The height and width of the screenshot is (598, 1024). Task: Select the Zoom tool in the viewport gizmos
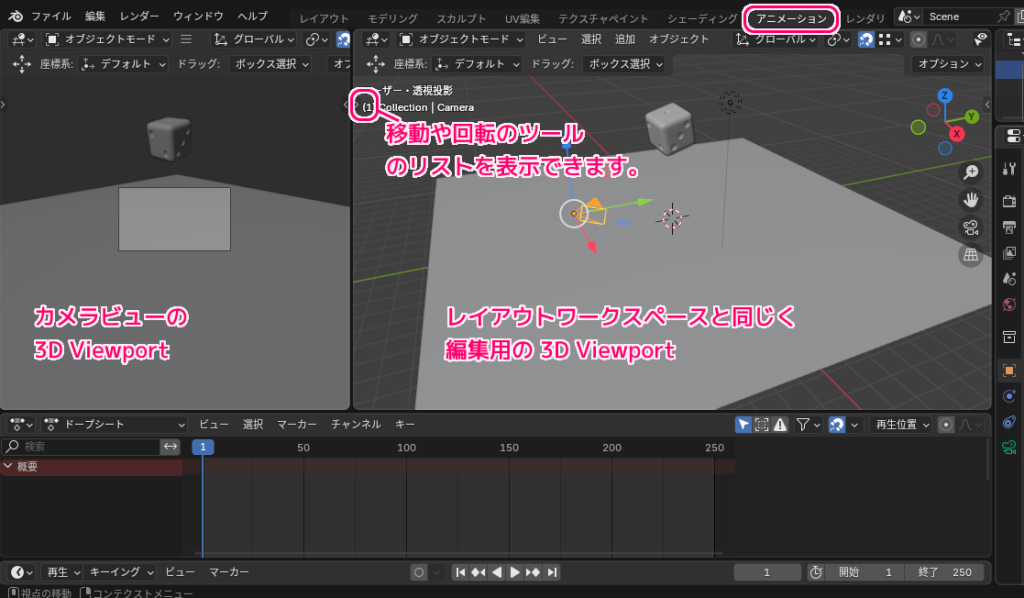tap(971, 171)
